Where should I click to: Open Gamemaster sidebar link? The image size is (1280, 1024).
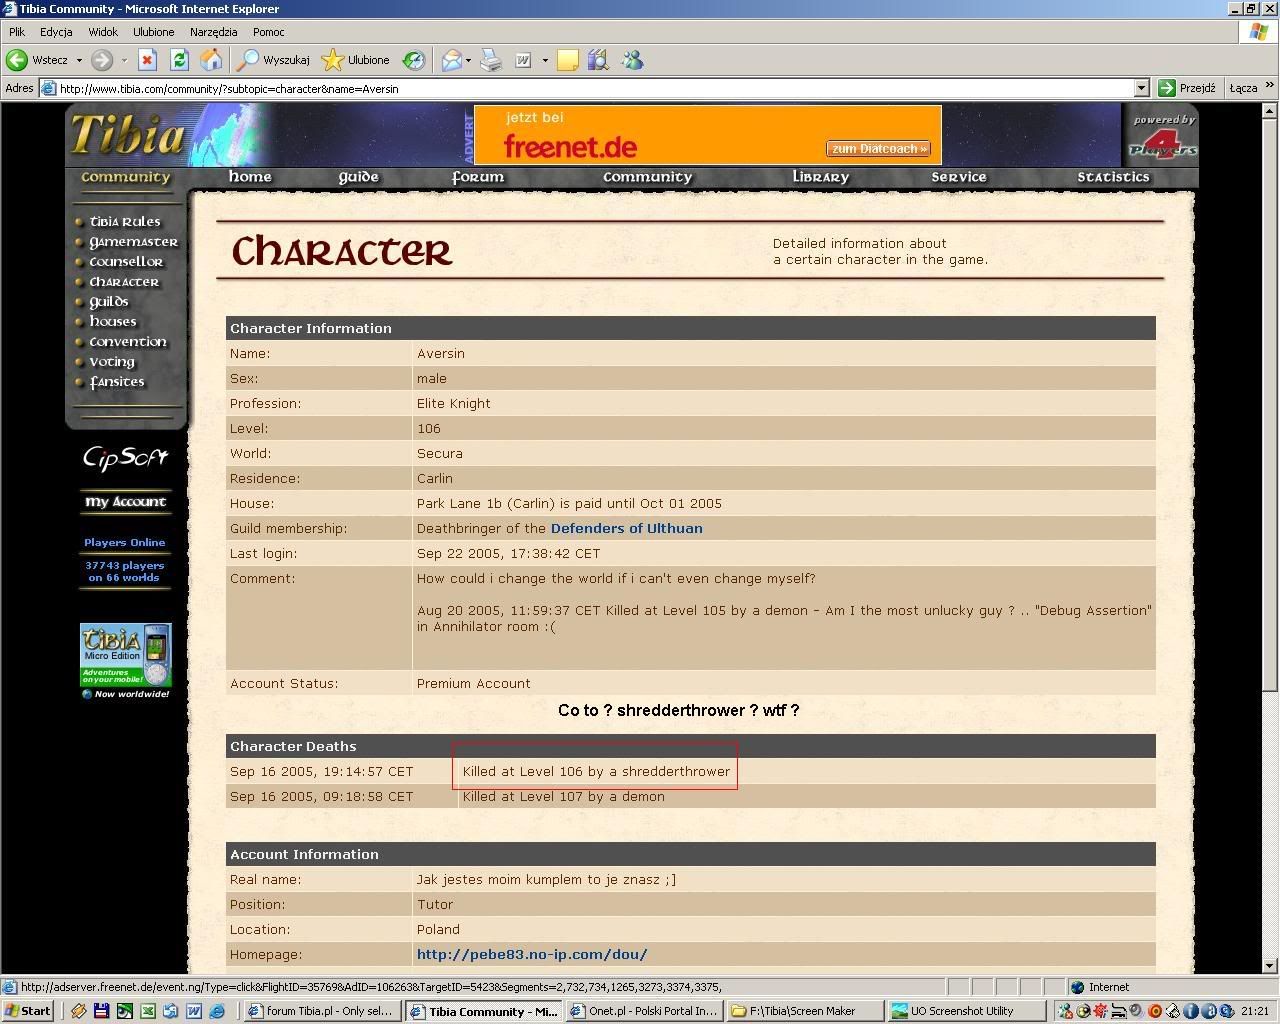click(133, 242)
